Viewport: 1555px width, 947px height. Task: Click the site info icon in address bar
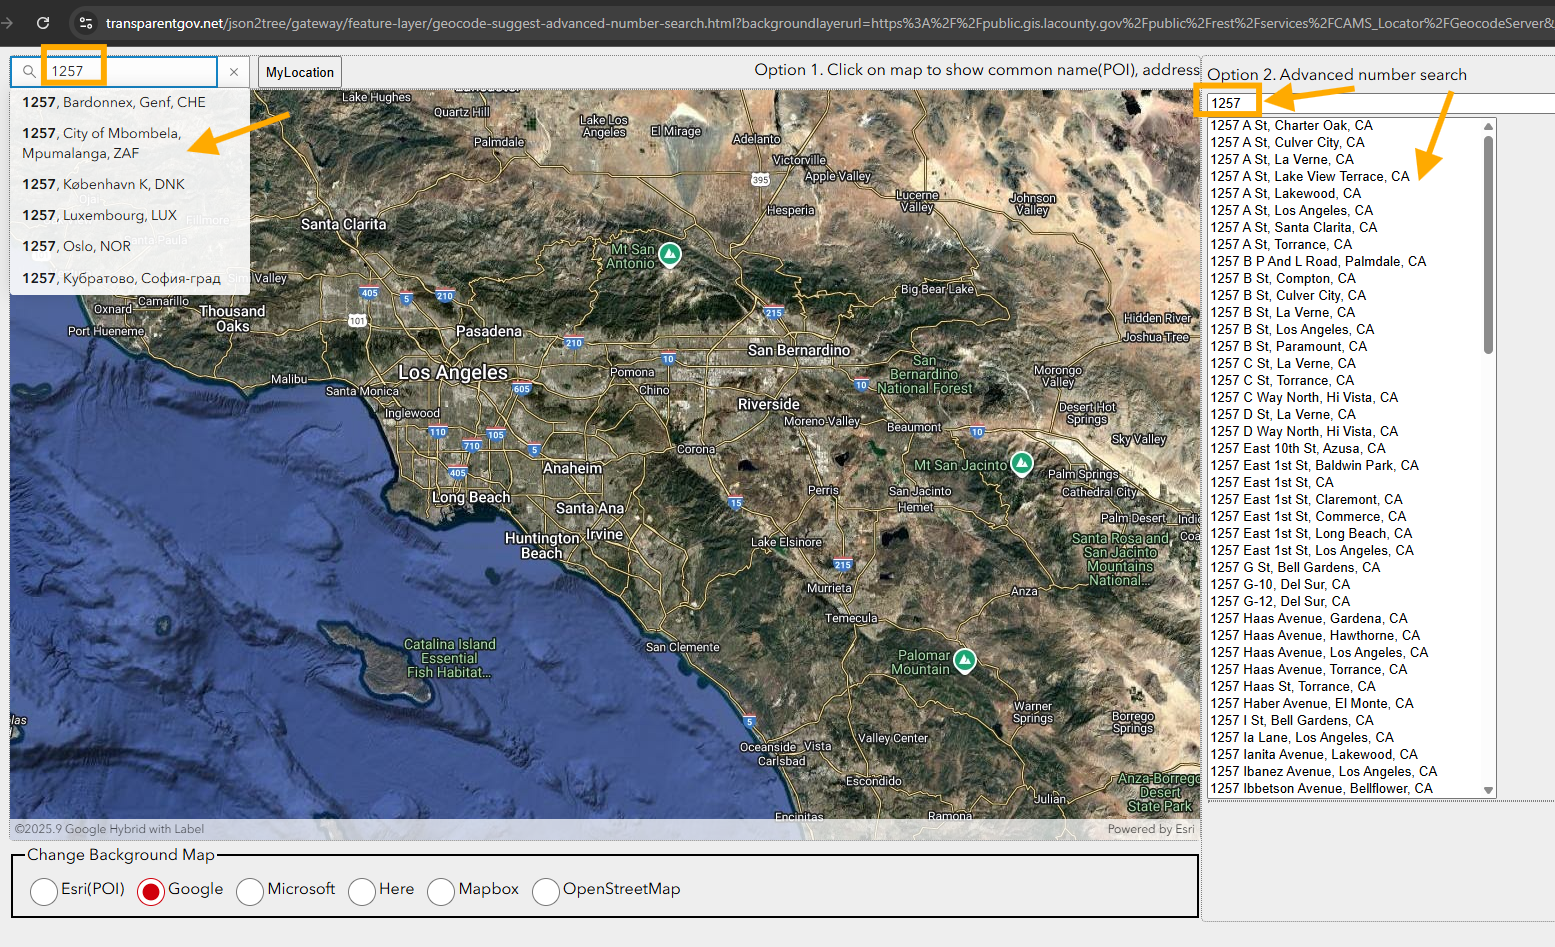click(x=86, y=22)
